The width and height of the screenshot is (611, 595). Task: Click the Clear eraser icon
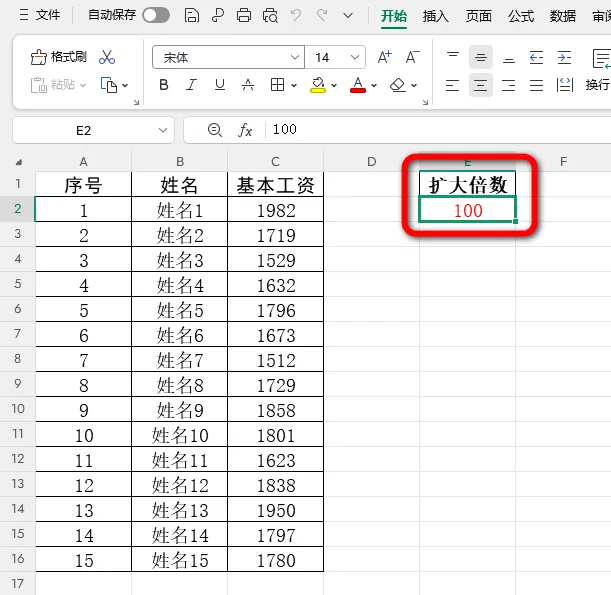tap(398, 85)
